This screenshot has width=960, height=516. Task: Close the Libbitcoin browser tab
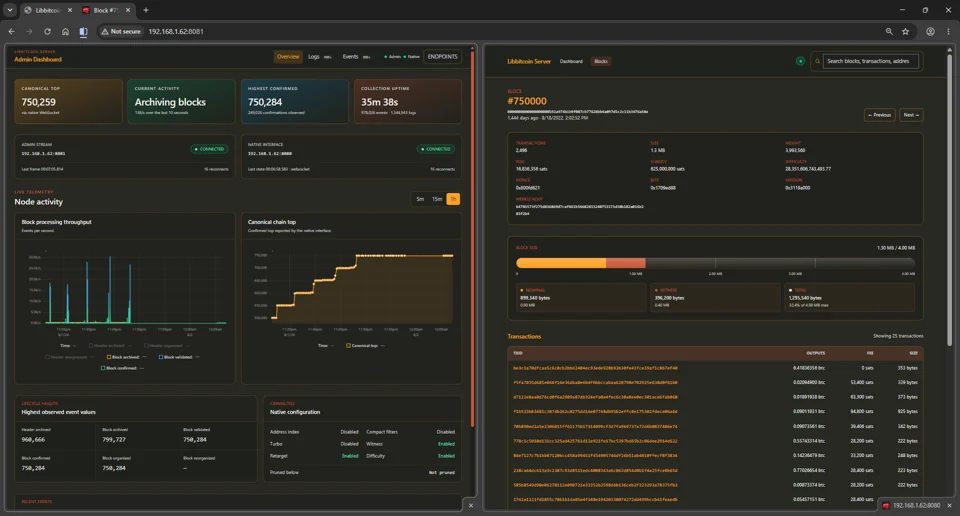pyautogui.click(x=69, y=10)
